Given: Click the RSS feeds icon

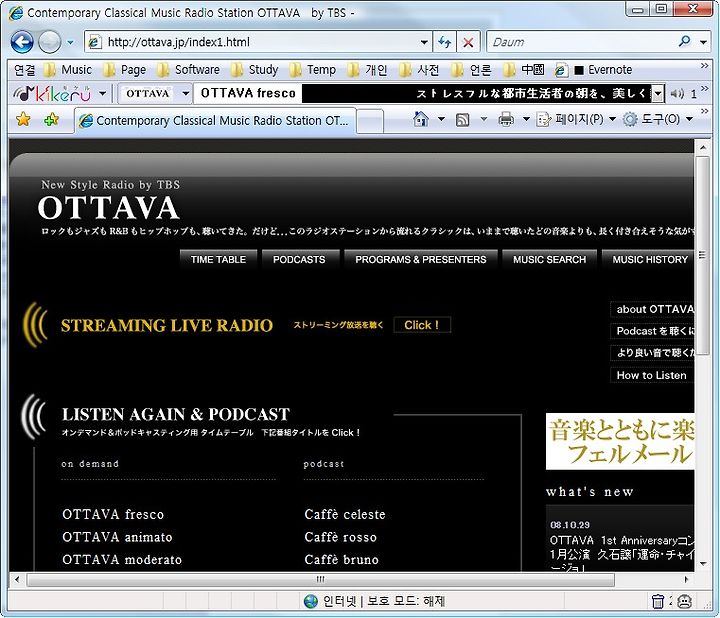Looking at the screenshot, I should [x=462, y=120].
